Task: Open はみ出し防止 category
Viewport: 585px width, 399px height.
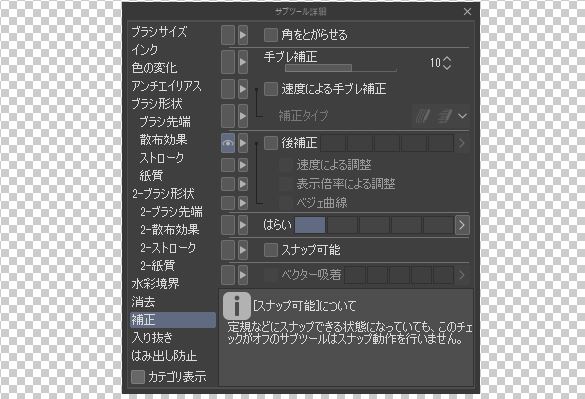Action: (x=164, y=356)
